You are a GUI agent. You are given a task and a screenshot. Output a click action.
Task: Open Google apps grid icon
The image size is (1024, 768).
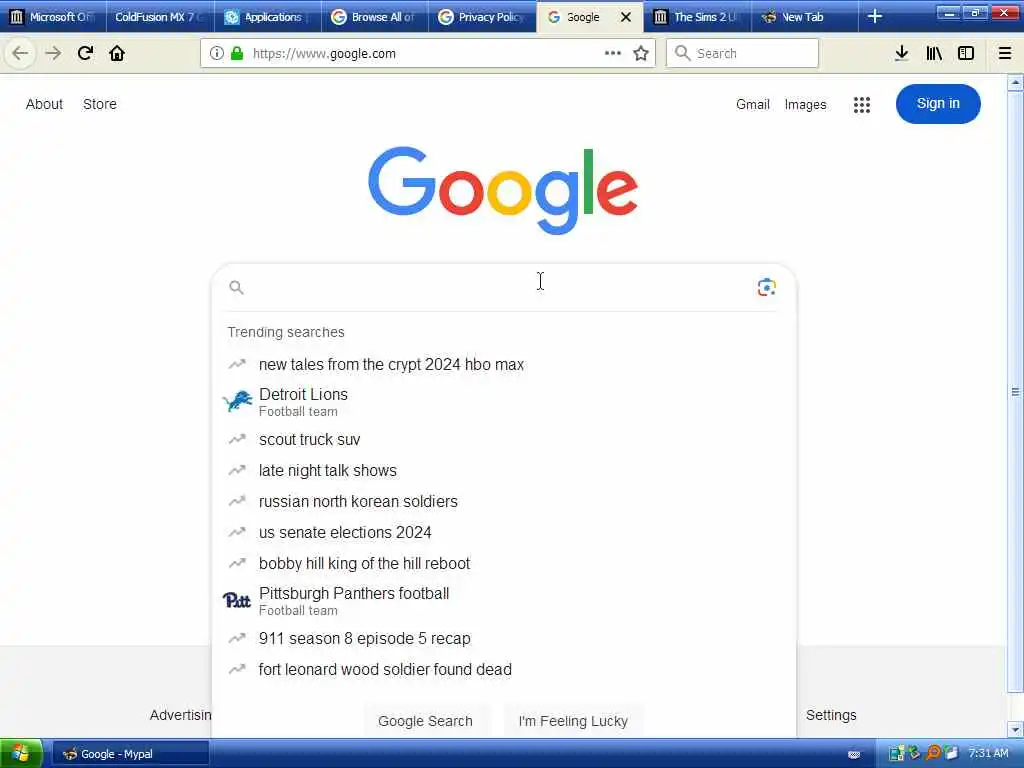click(x=862, y=104)
